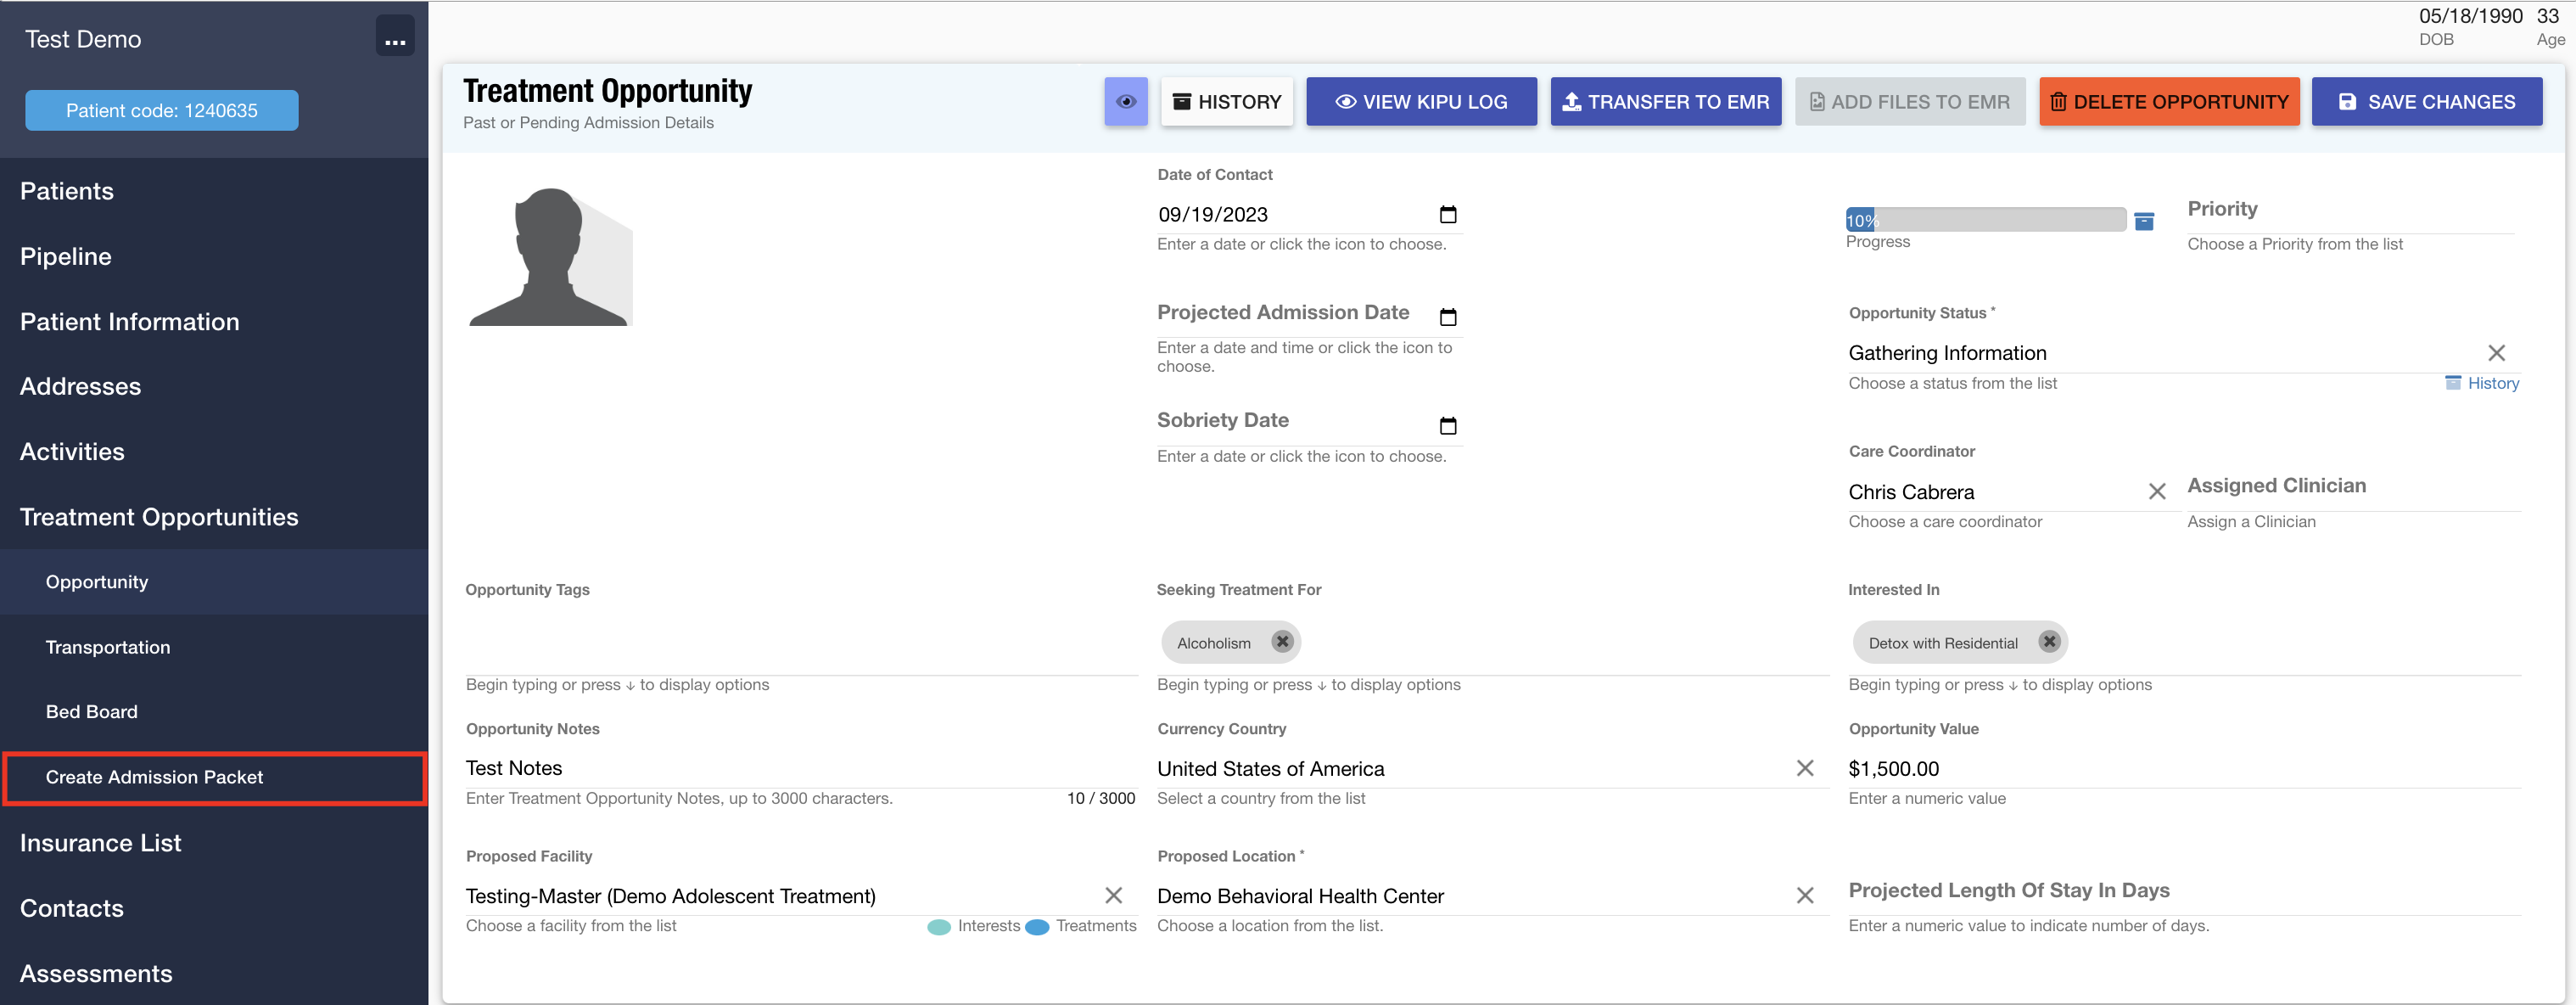The image size is (2576, 1005).
Task: Toggle the eye preview icon beside History
Action: [1126, 101]
